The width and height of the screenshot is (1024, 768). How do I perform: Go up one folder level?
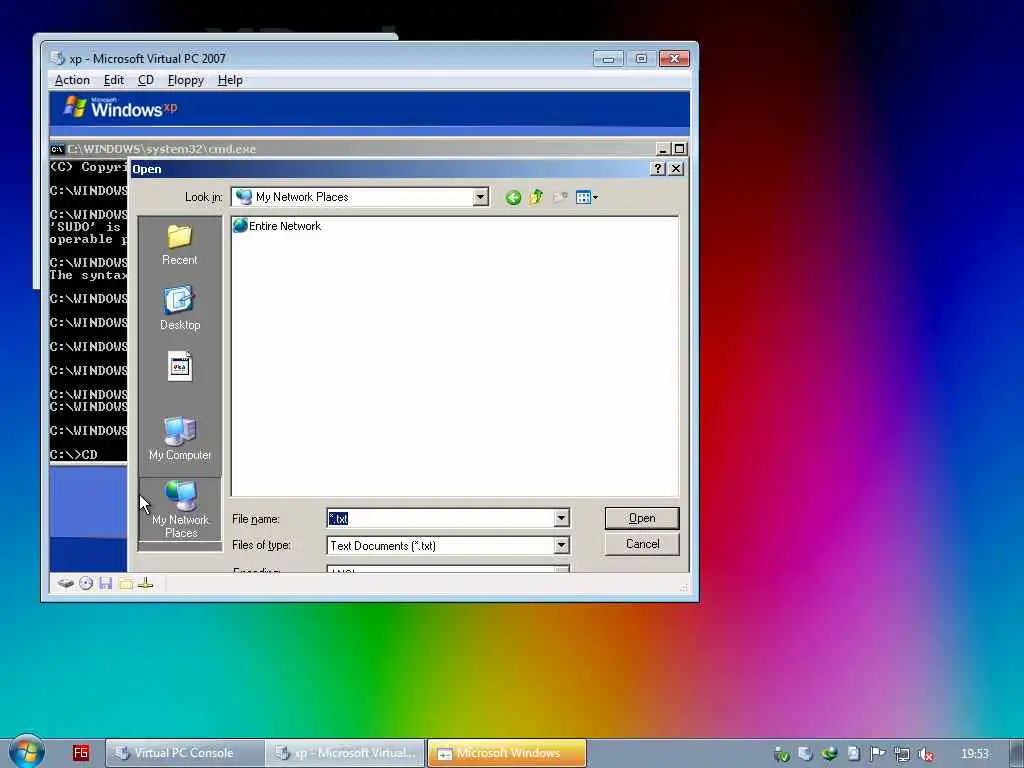(x=536, y=197)
